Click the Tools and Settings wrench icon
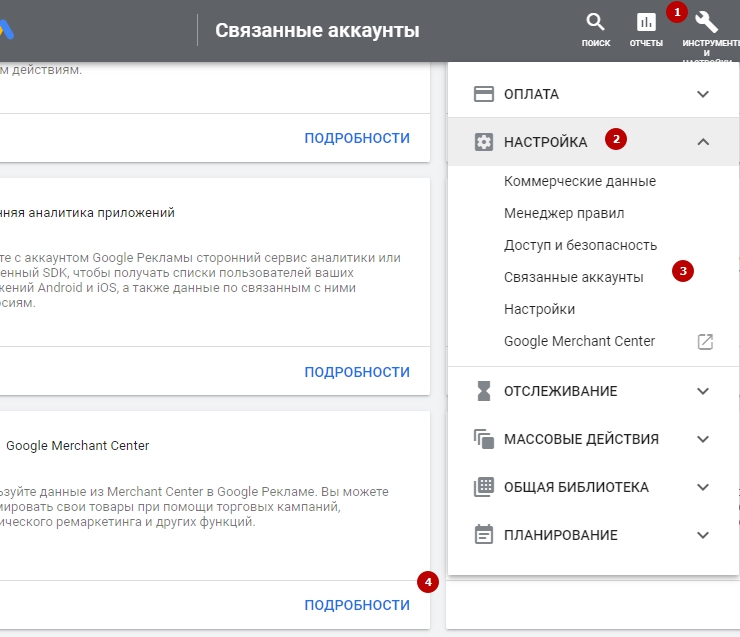Viewport: 740px width, 637px height. pyautogui.click(x=706, y=23)
